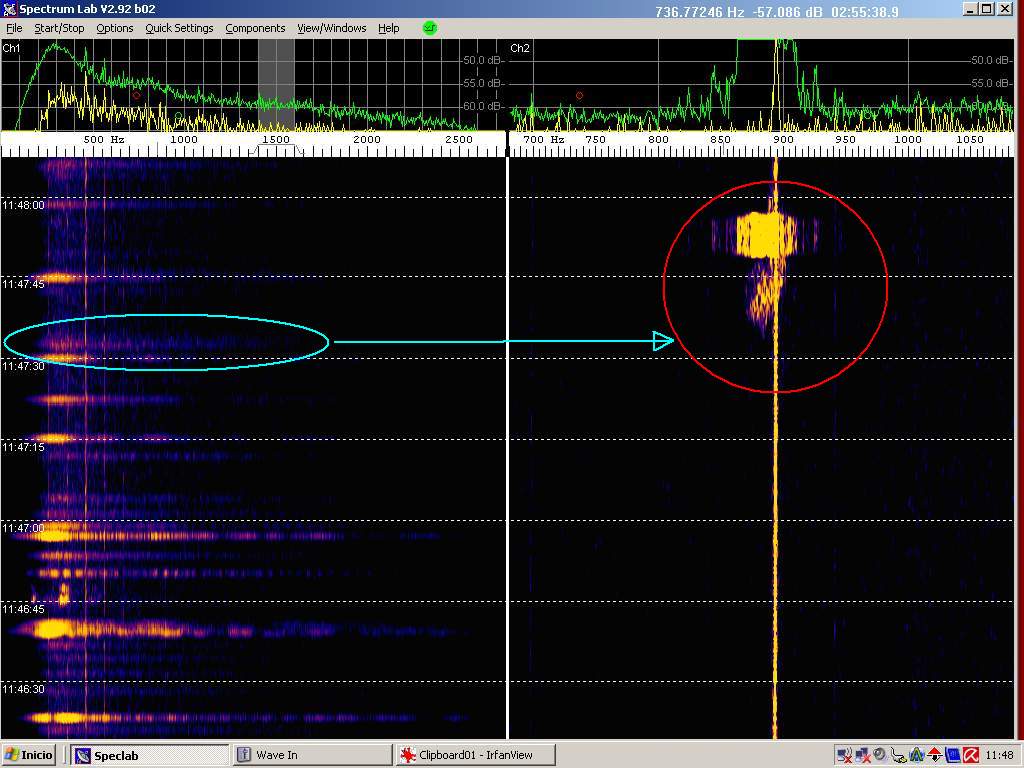Click the Avira antivirus tray icon
The height and width of the screenshot is (768, 1024).
(x=970, y=755)
